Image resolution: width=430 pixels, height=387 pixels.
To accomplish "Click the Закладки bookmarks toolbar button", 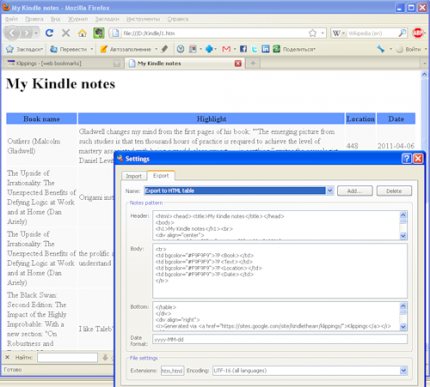I will pos(25,49).
